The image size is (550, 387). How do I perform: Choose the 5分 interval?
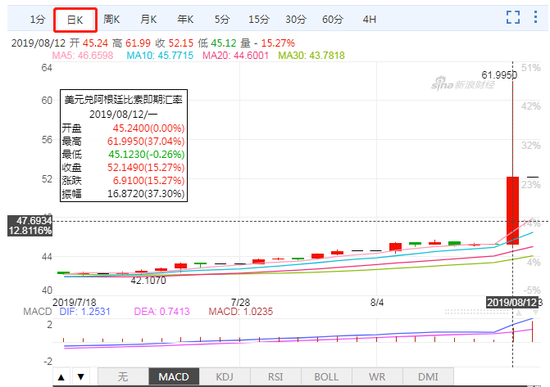click(x=222, y=19)
